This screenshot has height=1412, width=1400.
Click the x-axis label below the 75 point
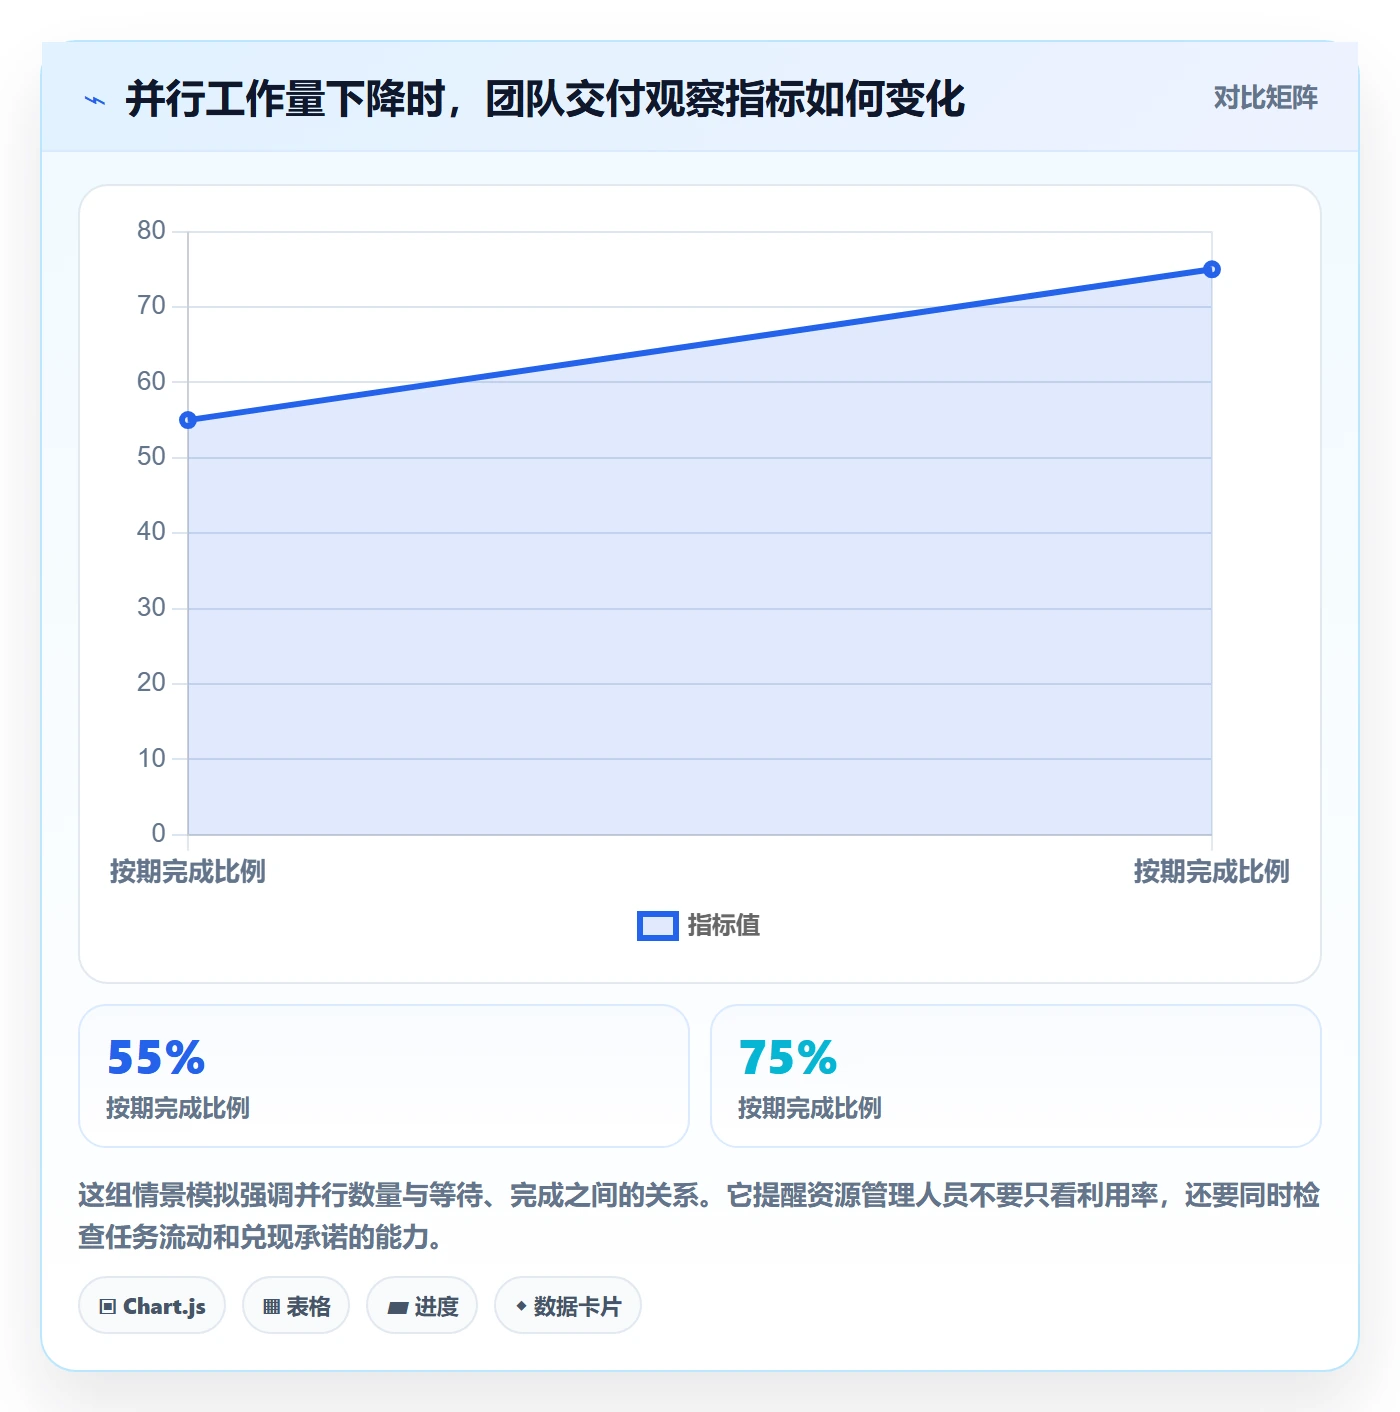pyautogui.click(x=1212, y=872)
